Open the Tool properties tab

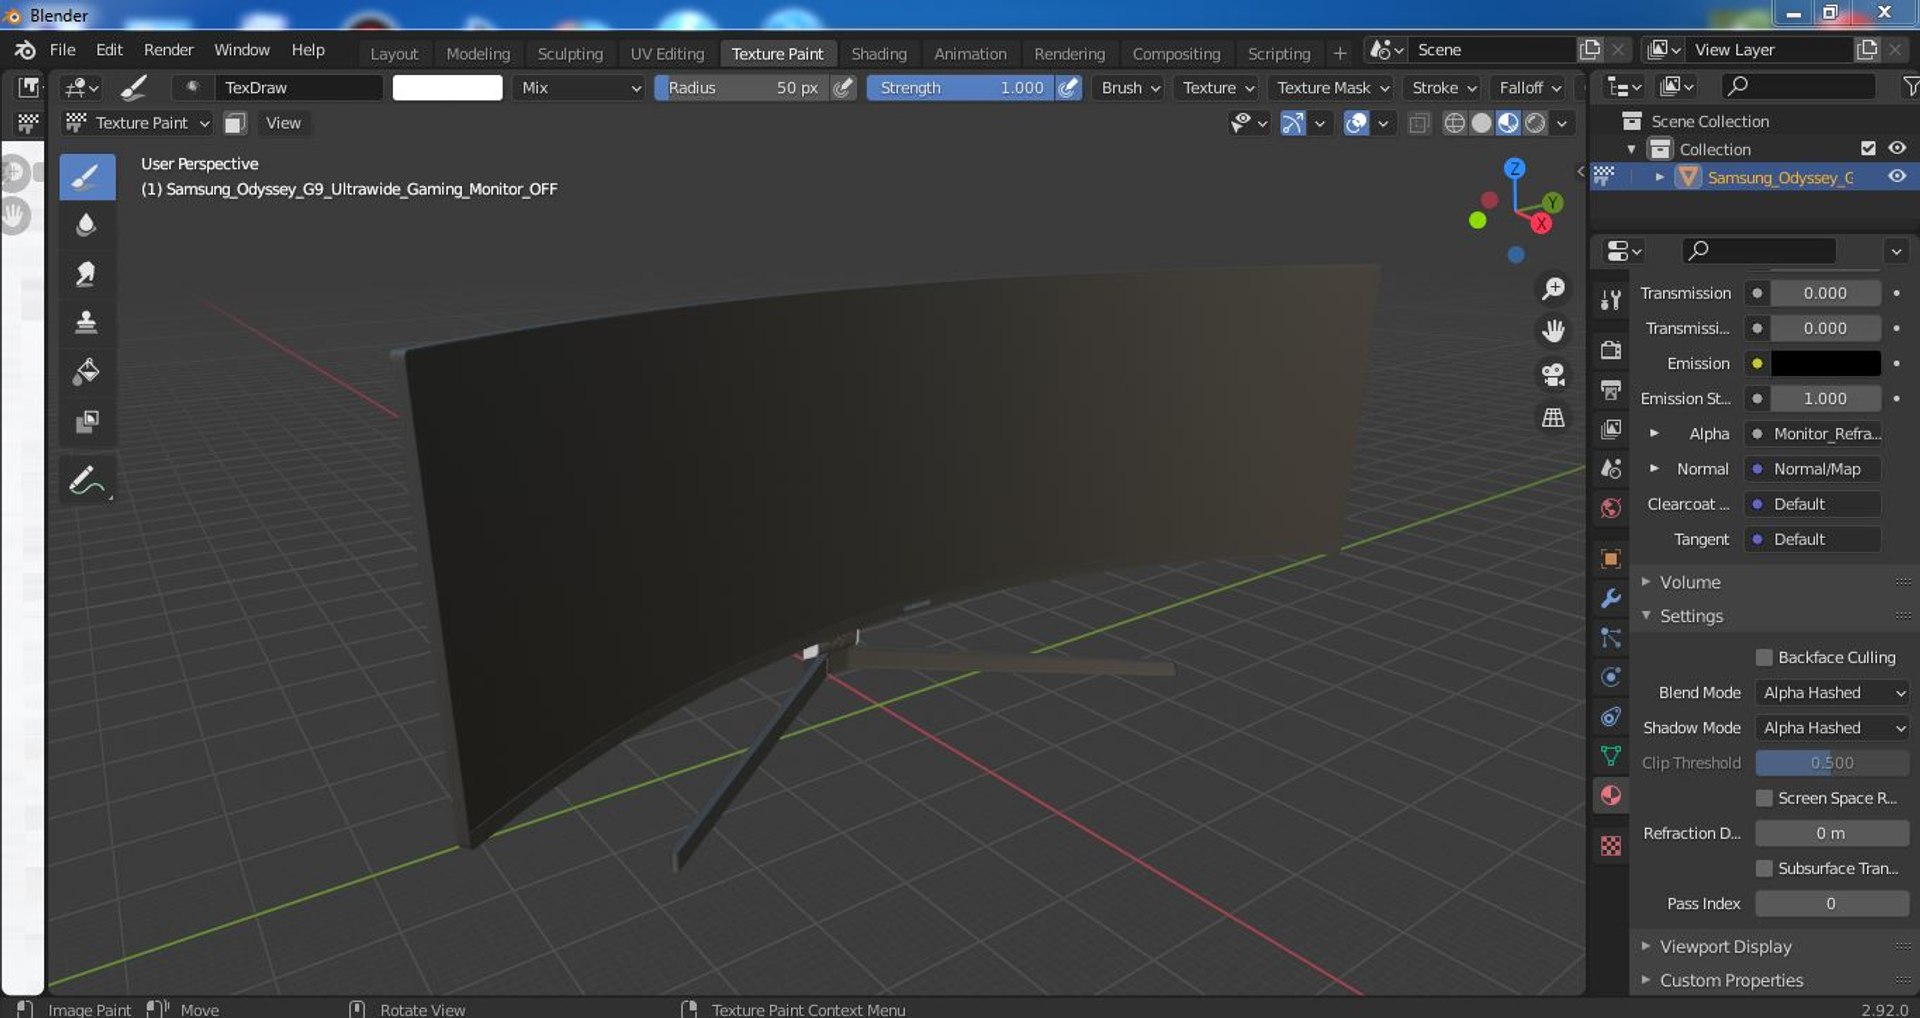[x=1610, y=299]
